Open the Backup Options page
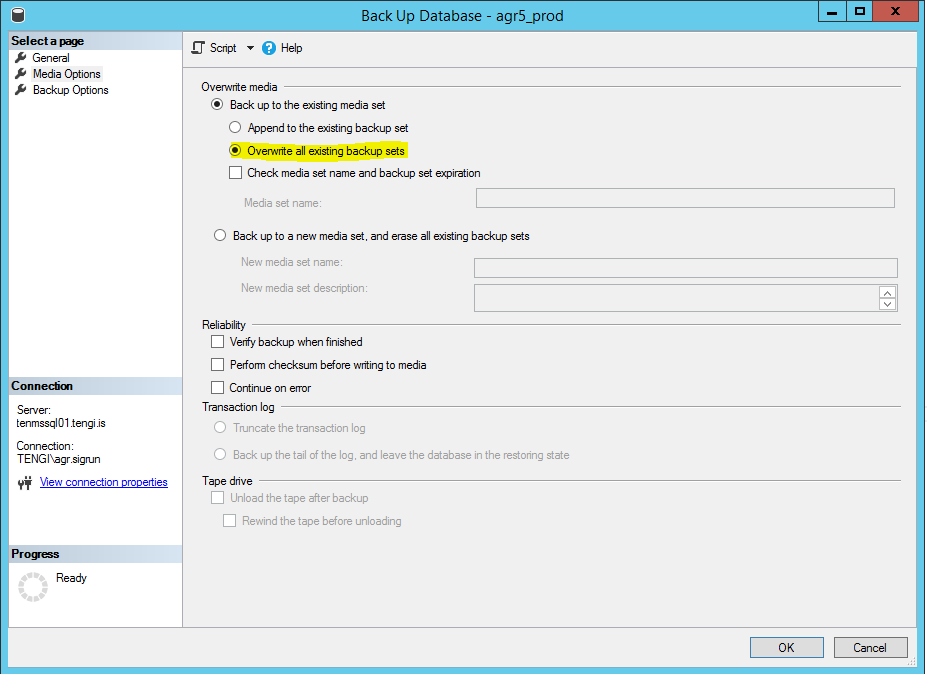 [71, 90]
